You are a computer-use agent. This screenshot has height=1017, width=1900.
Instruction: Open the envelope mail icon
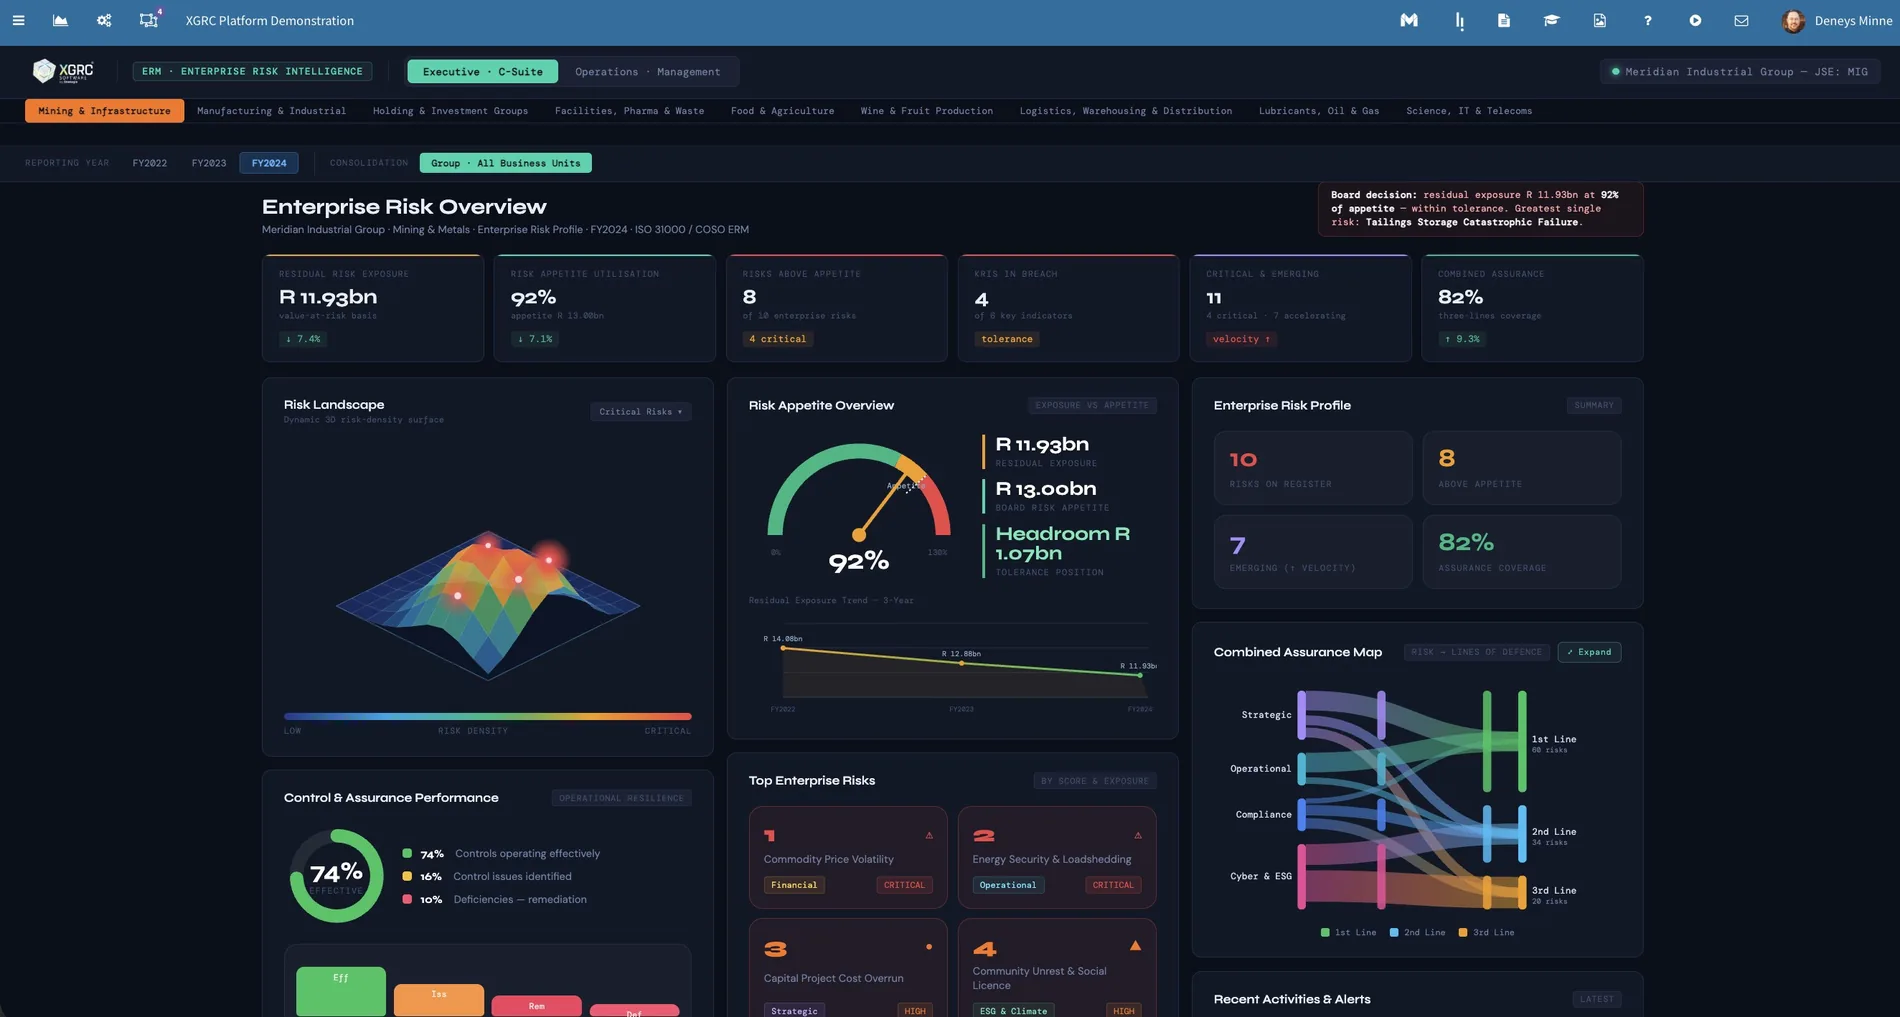click(x=1741, y=20)
